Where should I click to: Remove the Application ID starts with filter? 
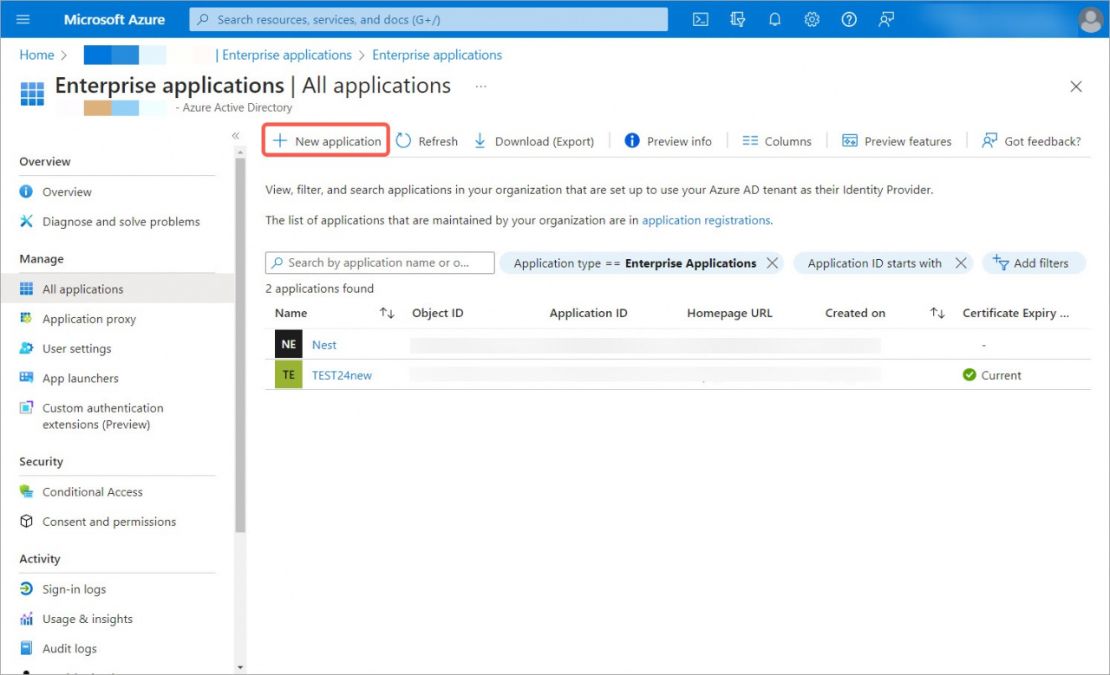(961, 263)
